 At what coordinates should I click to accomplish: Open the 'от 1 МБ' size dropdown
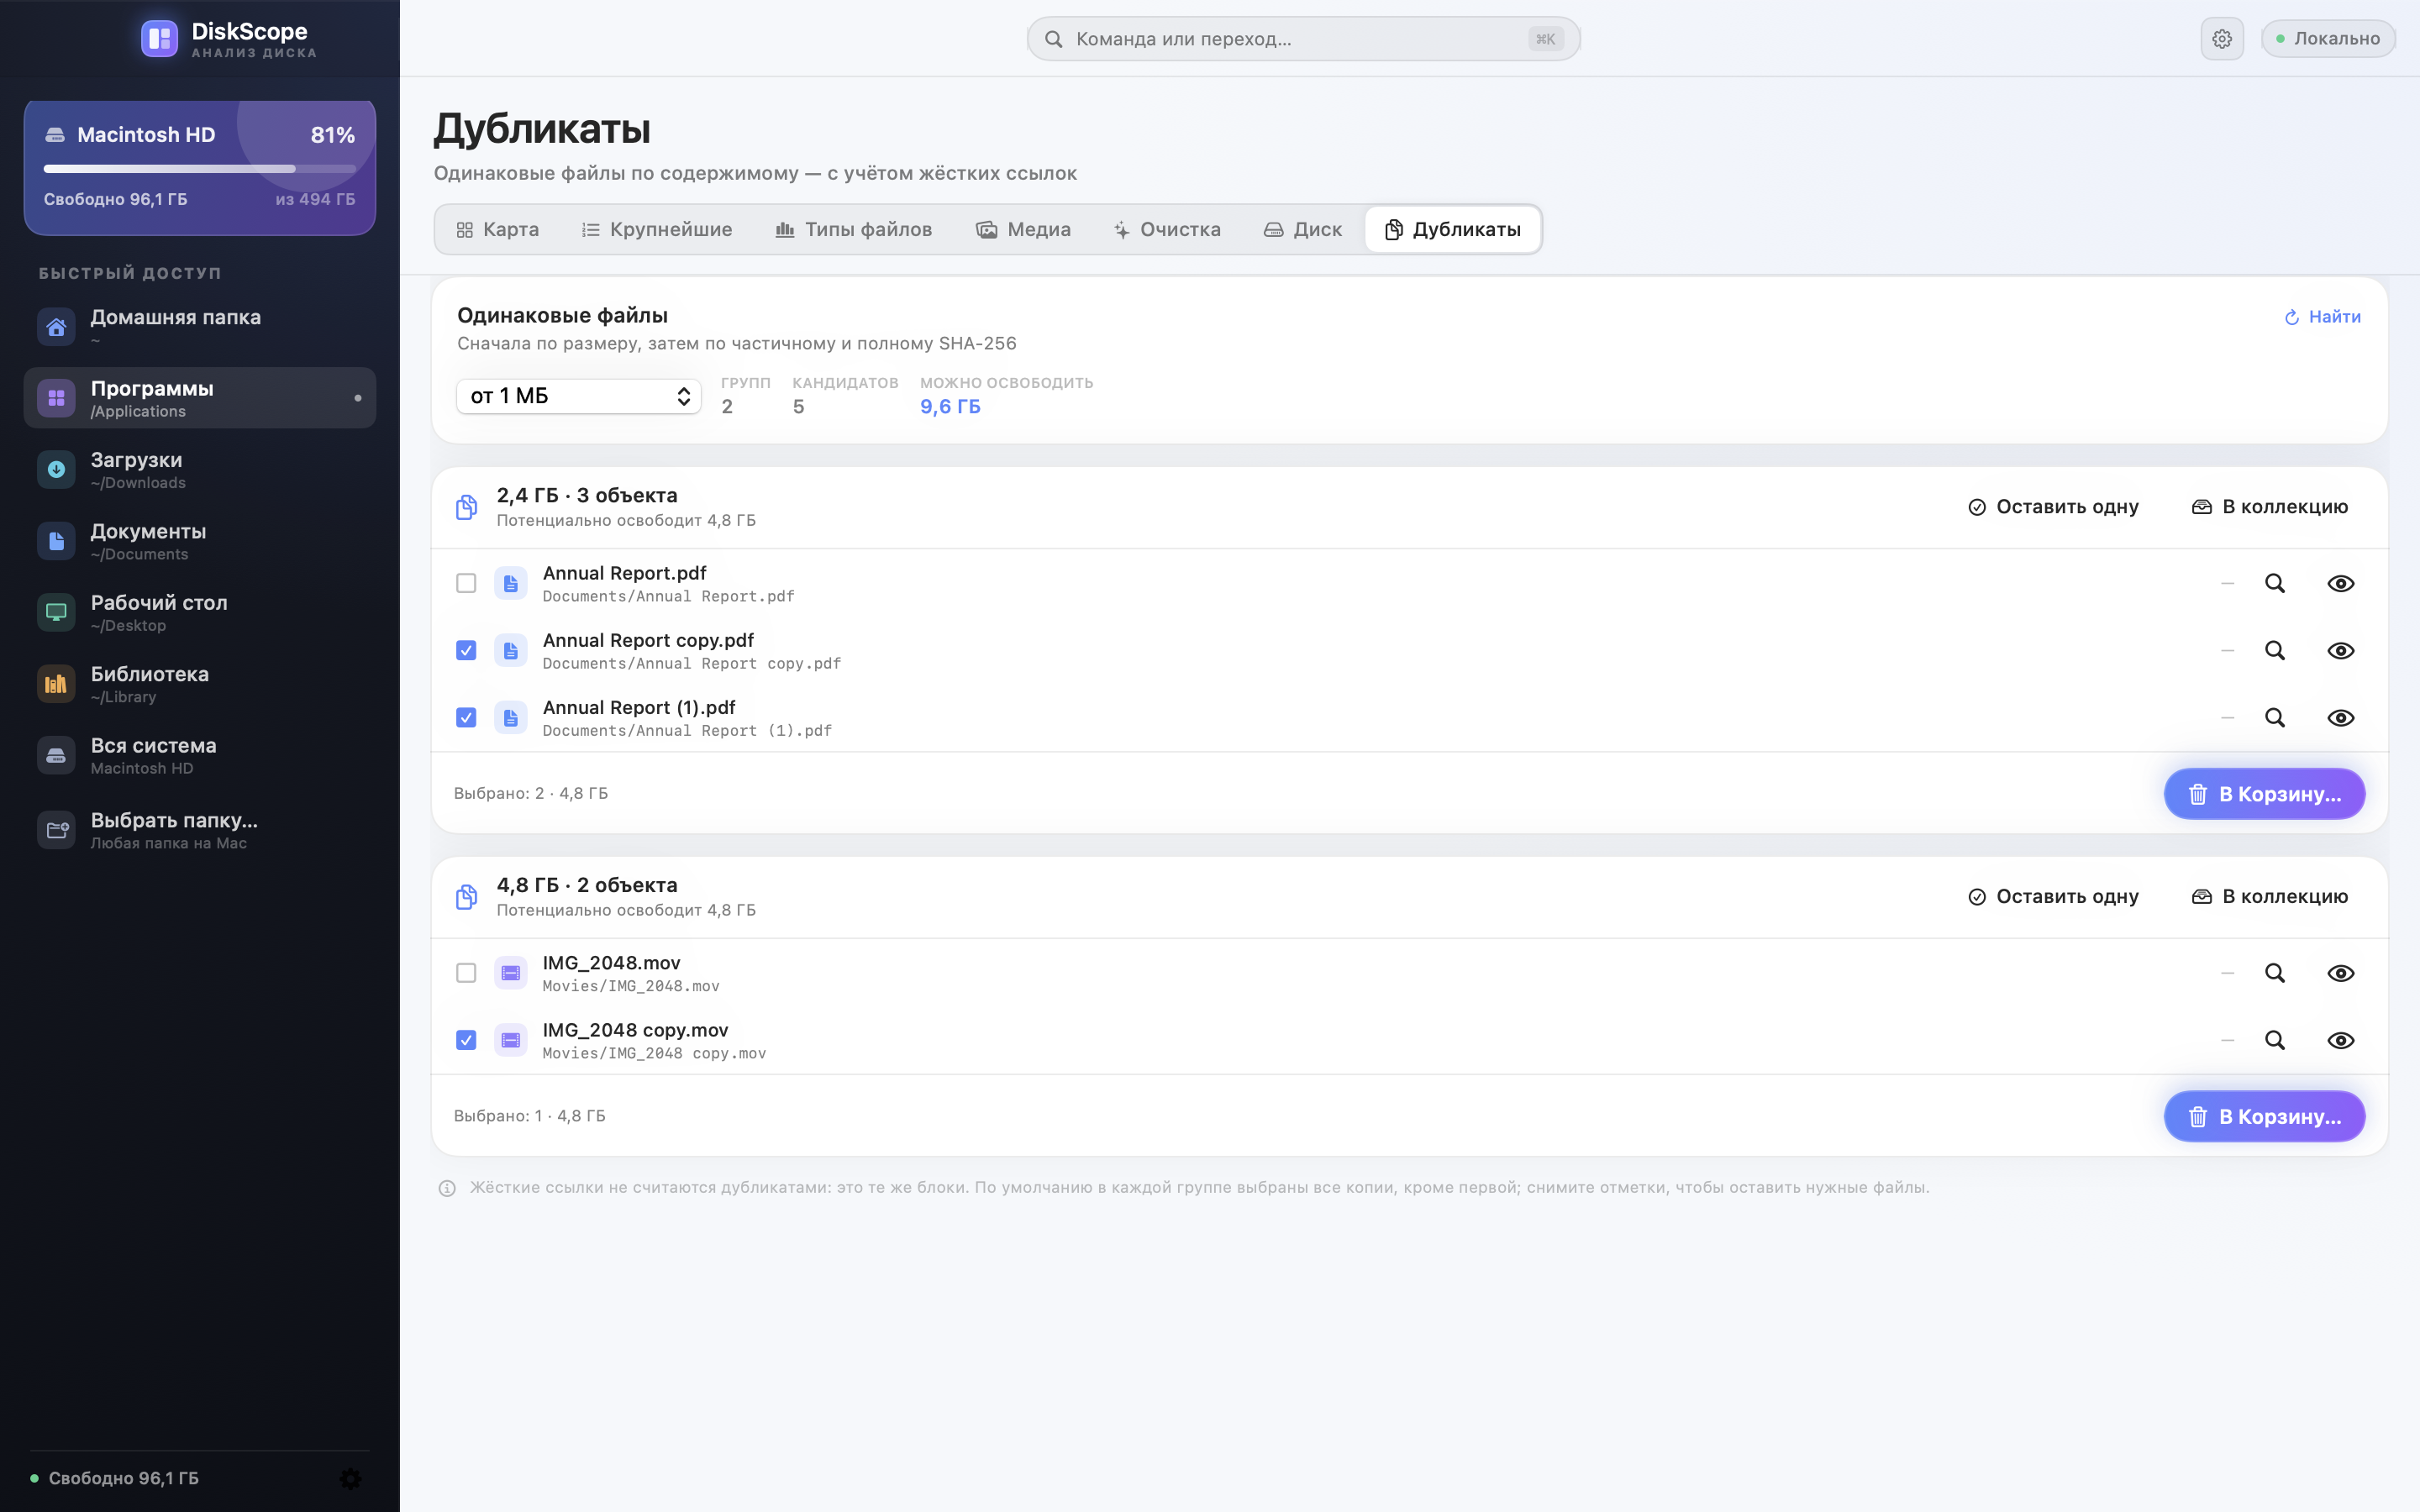click(x=579, y=396)
